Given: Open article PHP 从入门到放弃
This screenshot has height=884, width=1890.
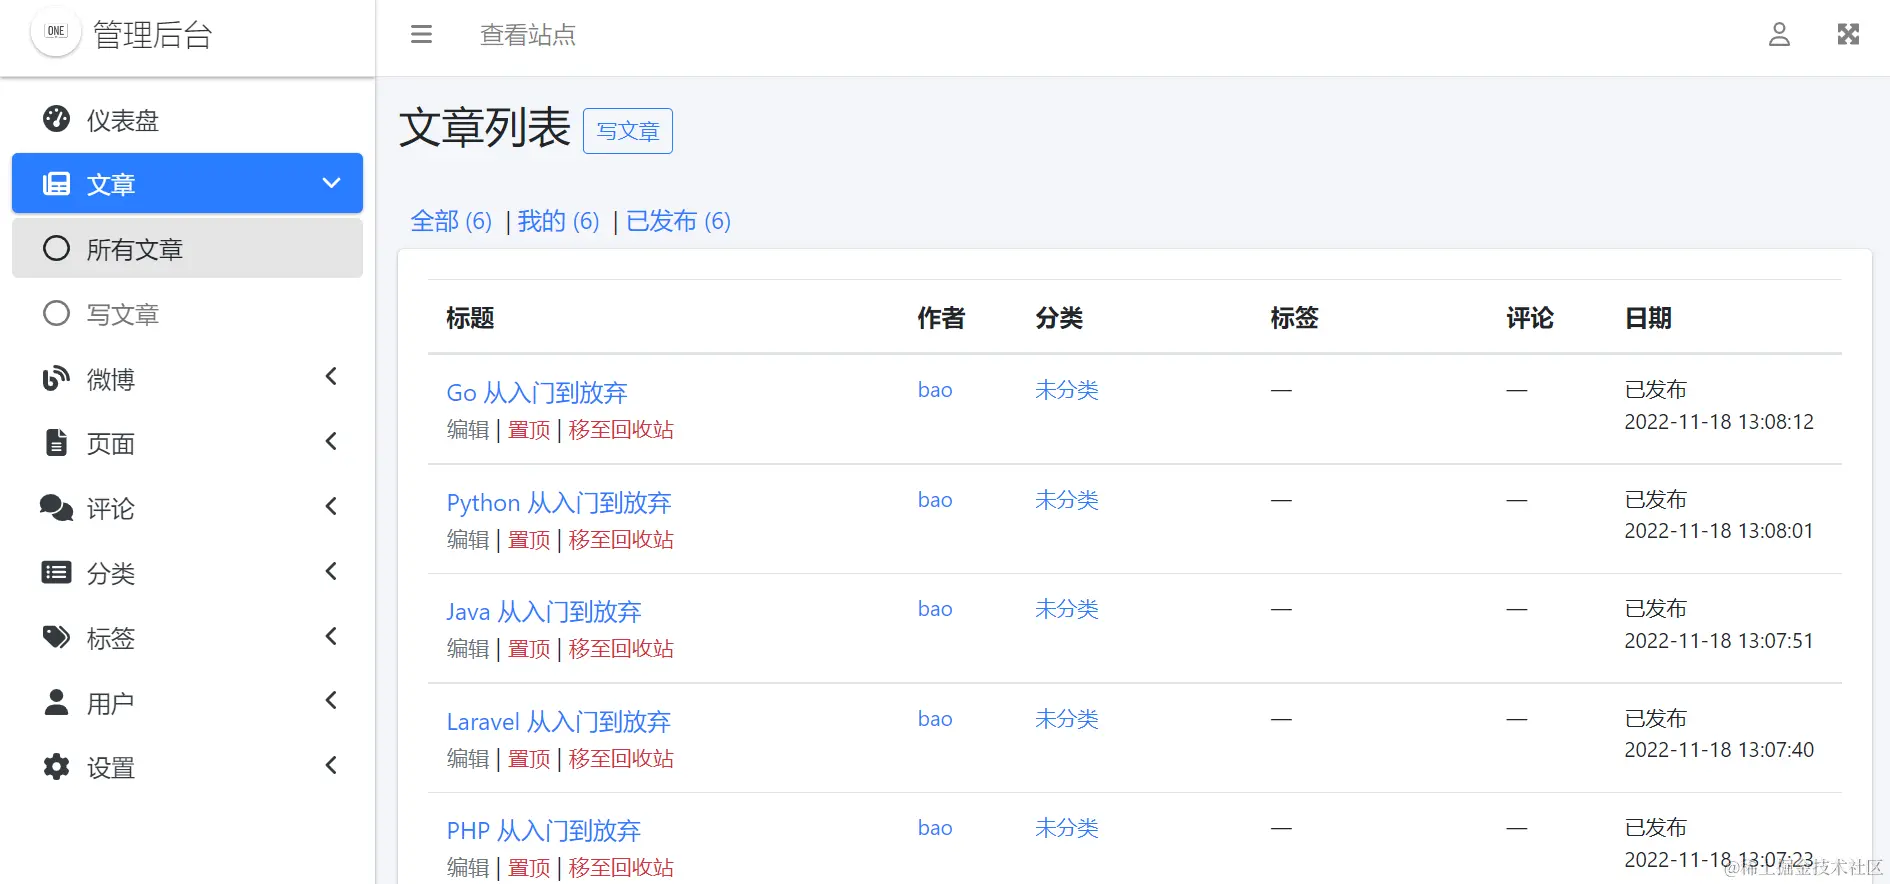Looking at the screenshot, I should click(543, 831).
